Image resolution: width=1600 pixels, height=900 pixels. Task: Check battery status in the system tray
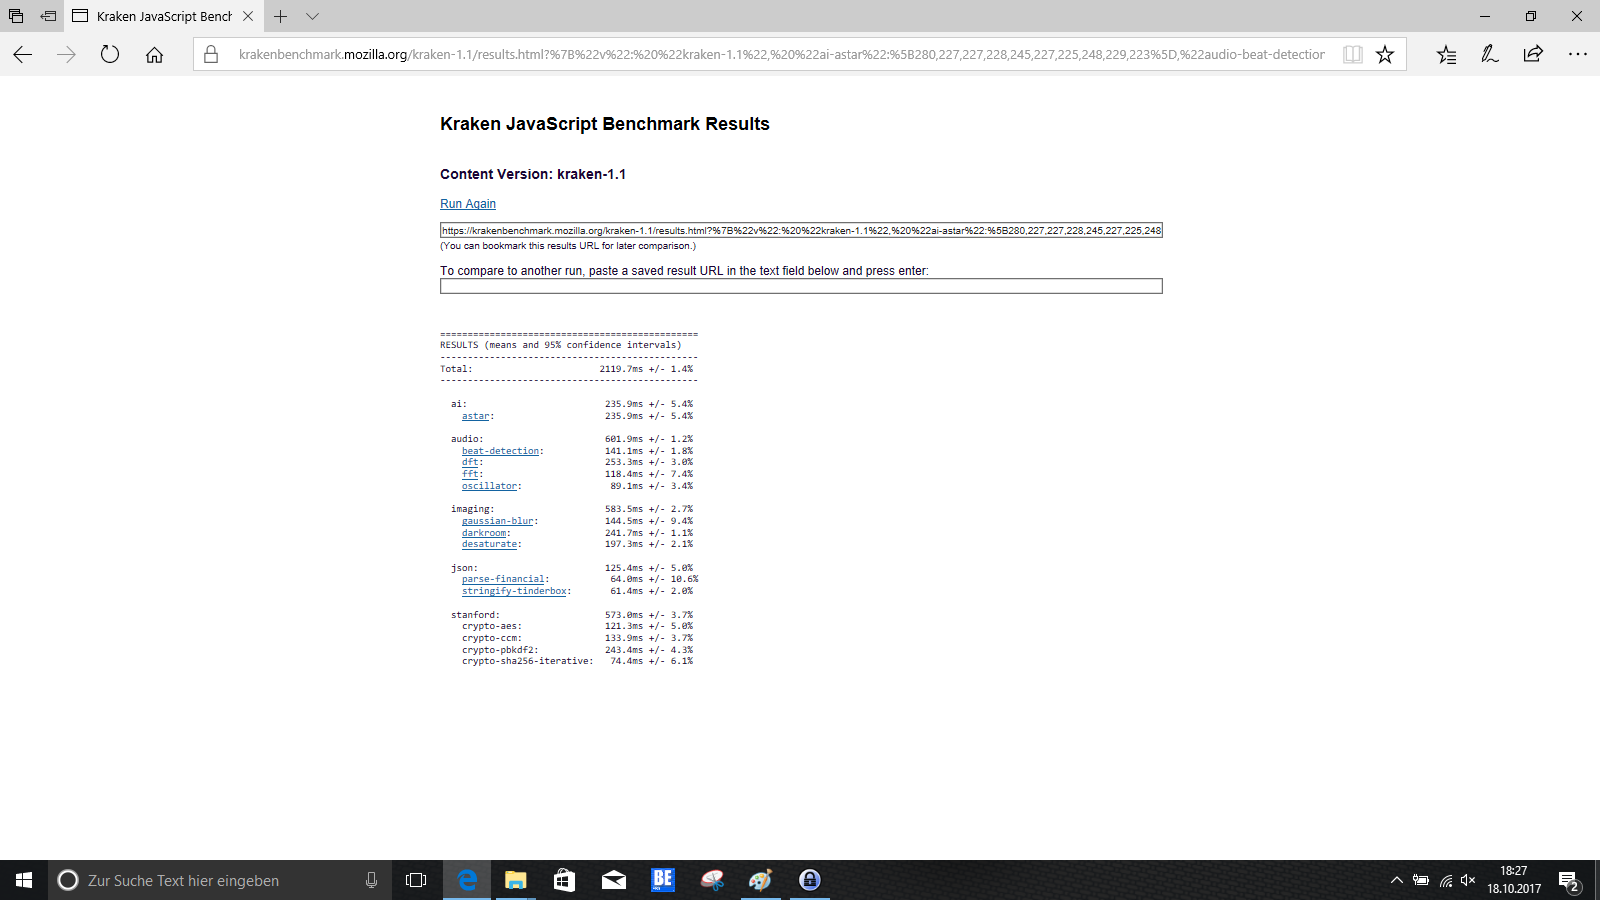[x=1421, y=880]
